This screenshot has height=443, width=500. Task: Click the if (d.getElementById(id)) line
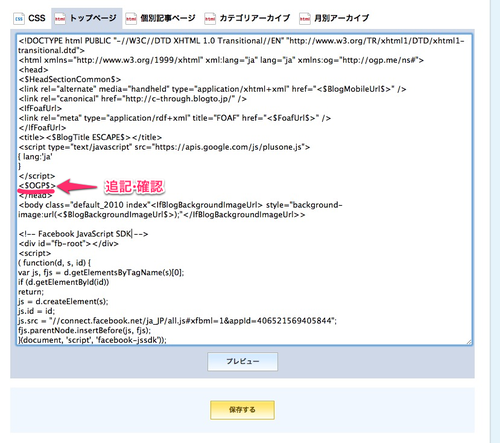pos(64,282)
